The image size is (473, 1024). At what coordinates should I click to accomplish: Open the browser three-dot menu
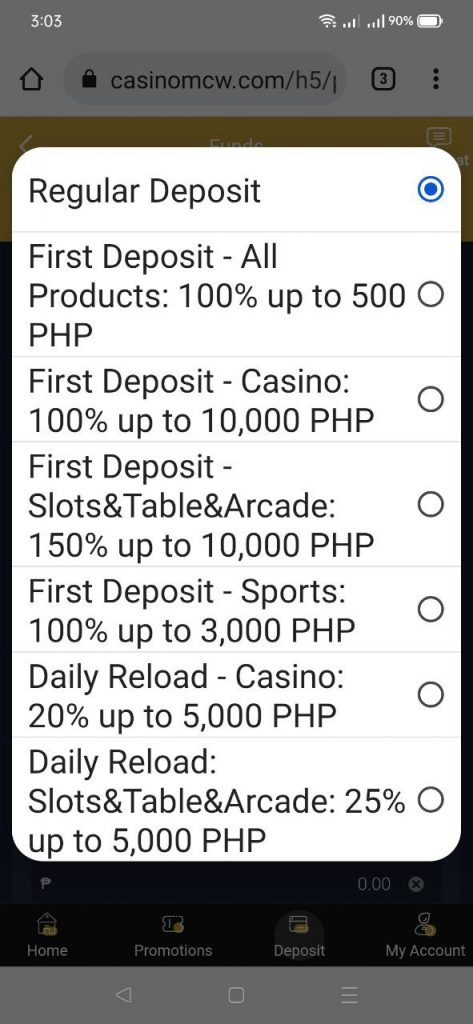[x=436, y=80]
